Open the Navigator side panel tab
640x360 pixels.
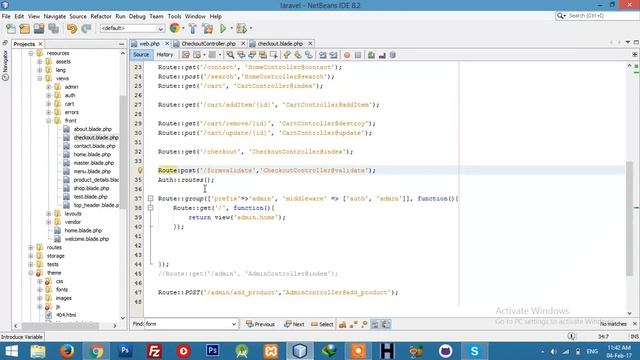click(x=5, y=65)
